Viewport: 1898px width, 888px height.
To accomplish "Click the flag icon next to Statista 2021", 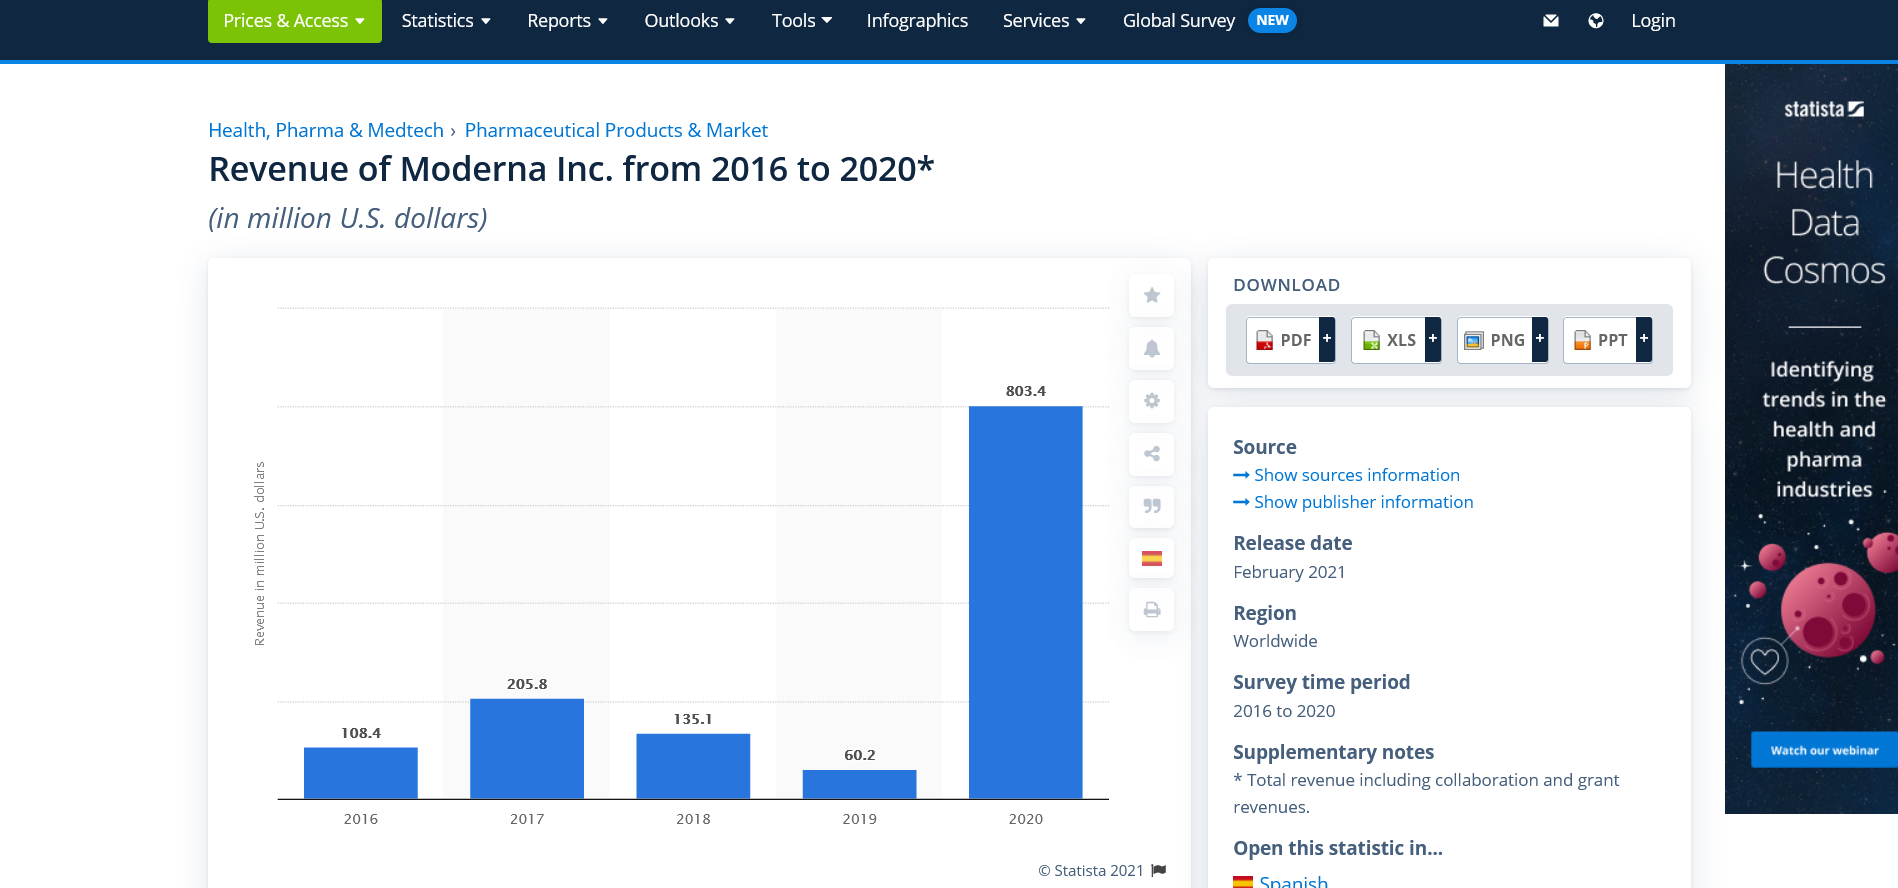I will tap(1159, 870).
